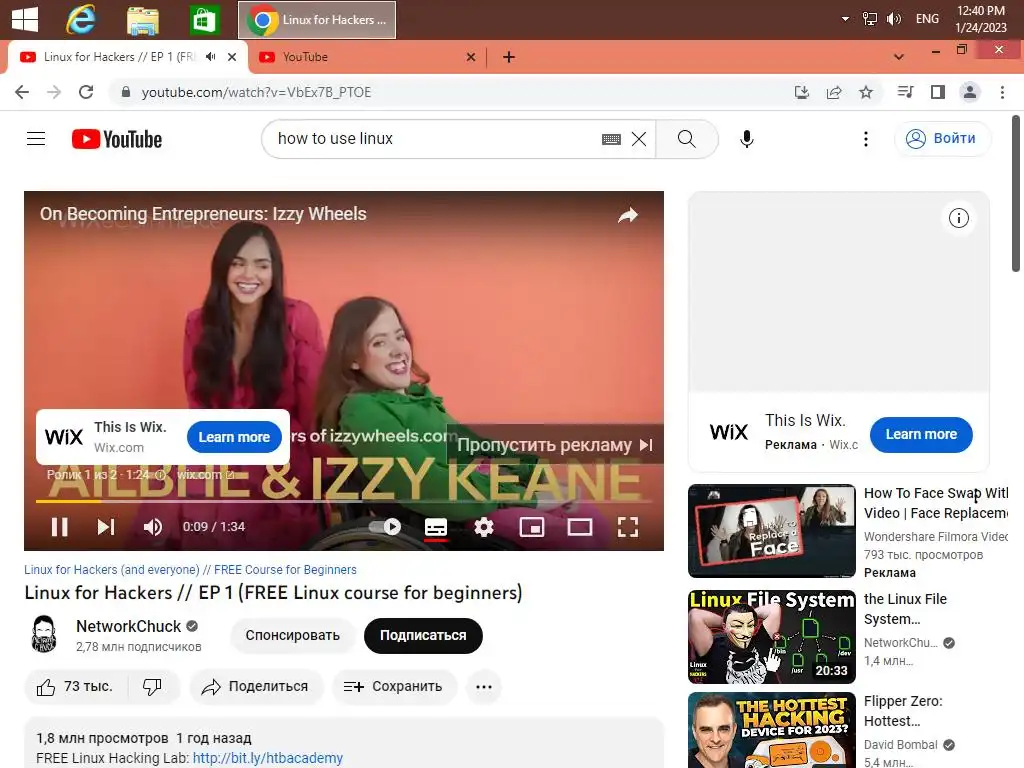1024x768 pixels.
Task: Skip ad with Пропустить рекламу
Action: point(555,445)
